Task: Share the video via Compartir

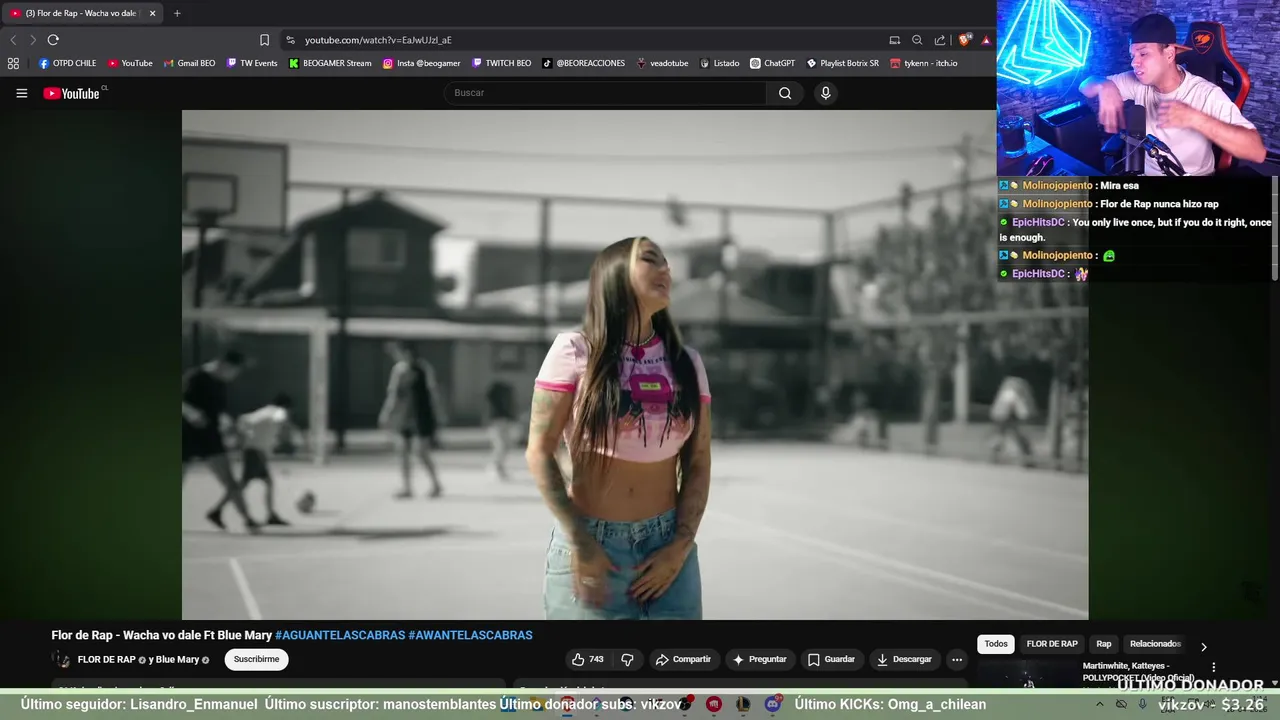Action: [683, 659]
